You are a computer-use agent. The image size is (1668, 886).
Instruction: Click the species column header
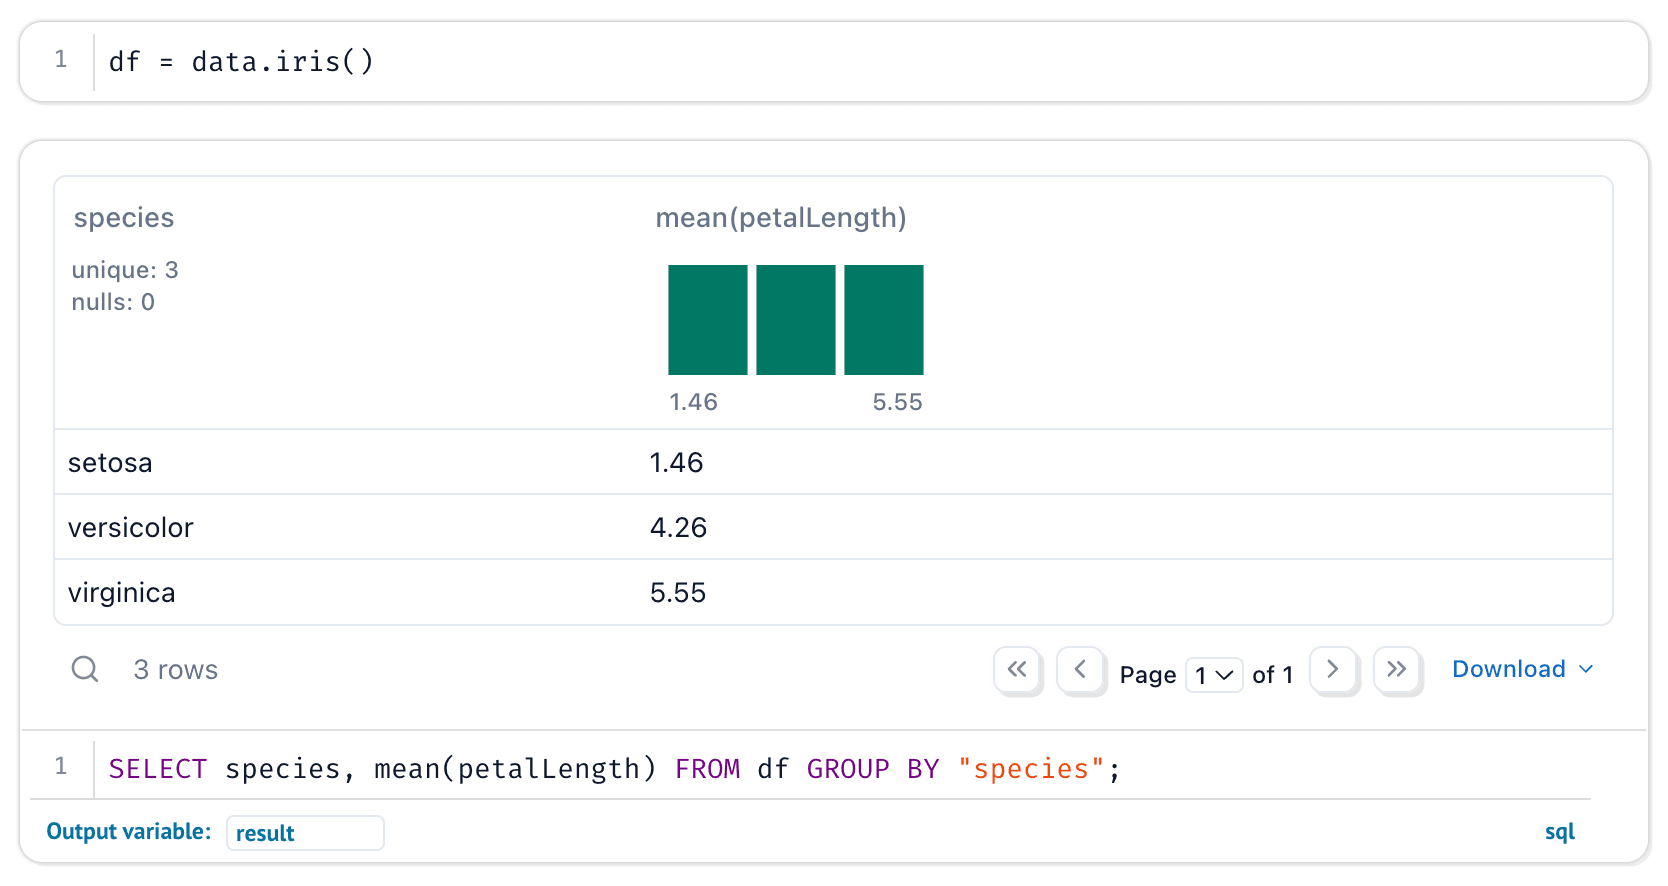pyautogui.click(x=124, y=218)
